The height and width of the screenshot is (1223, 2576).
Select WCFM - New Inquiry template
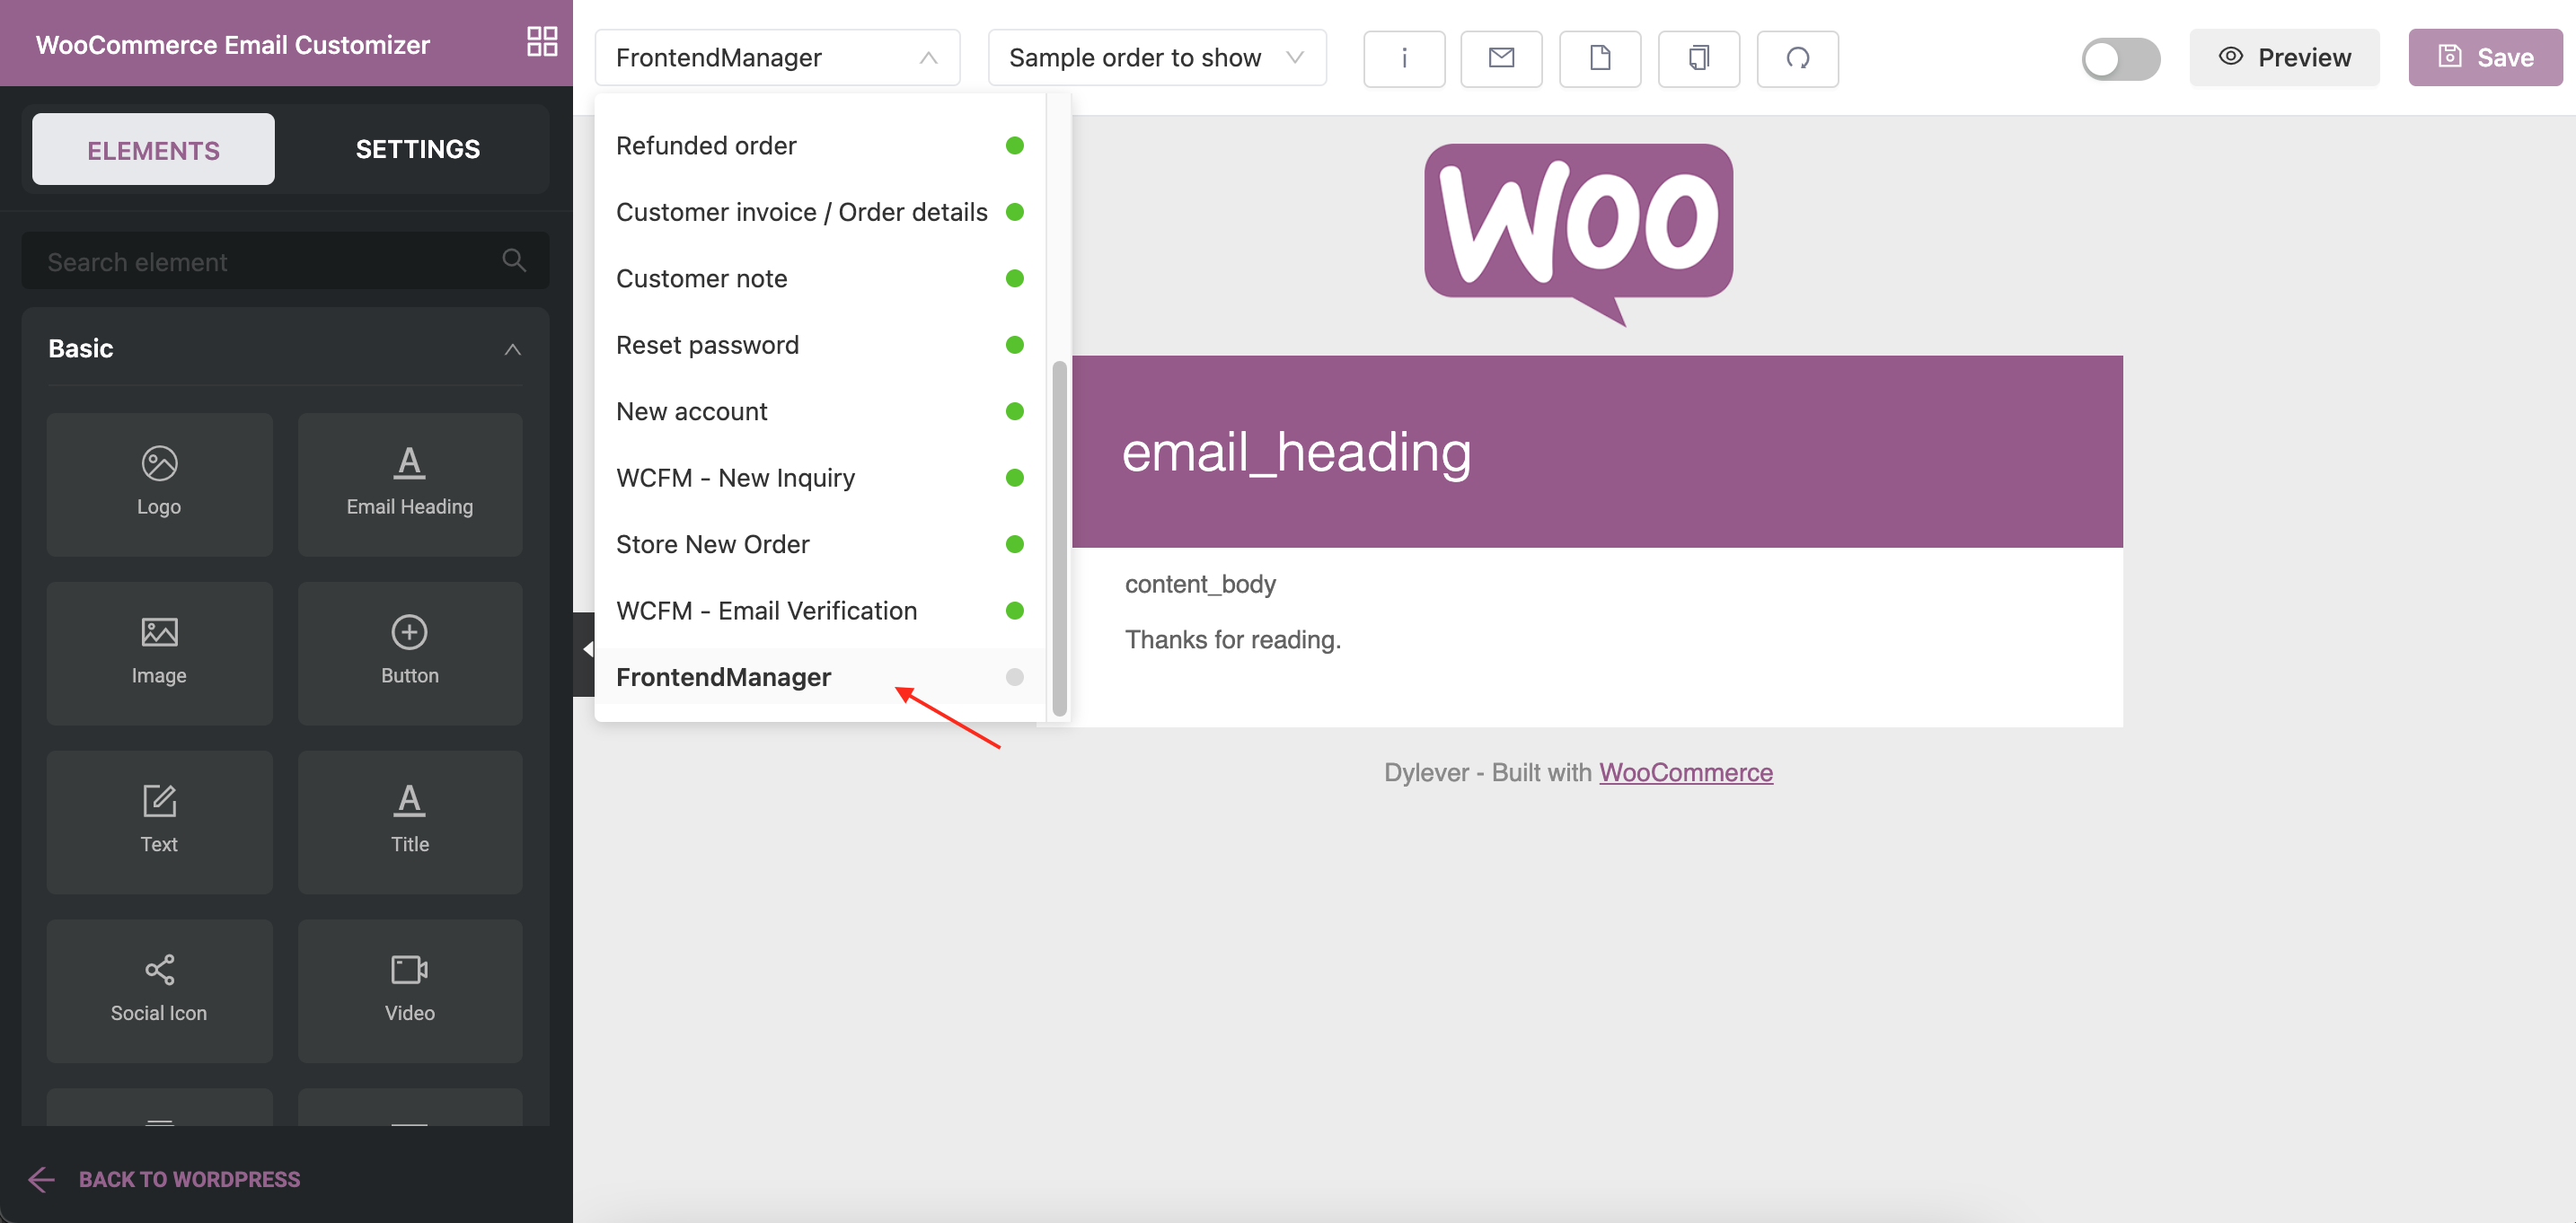pos(819,478)
